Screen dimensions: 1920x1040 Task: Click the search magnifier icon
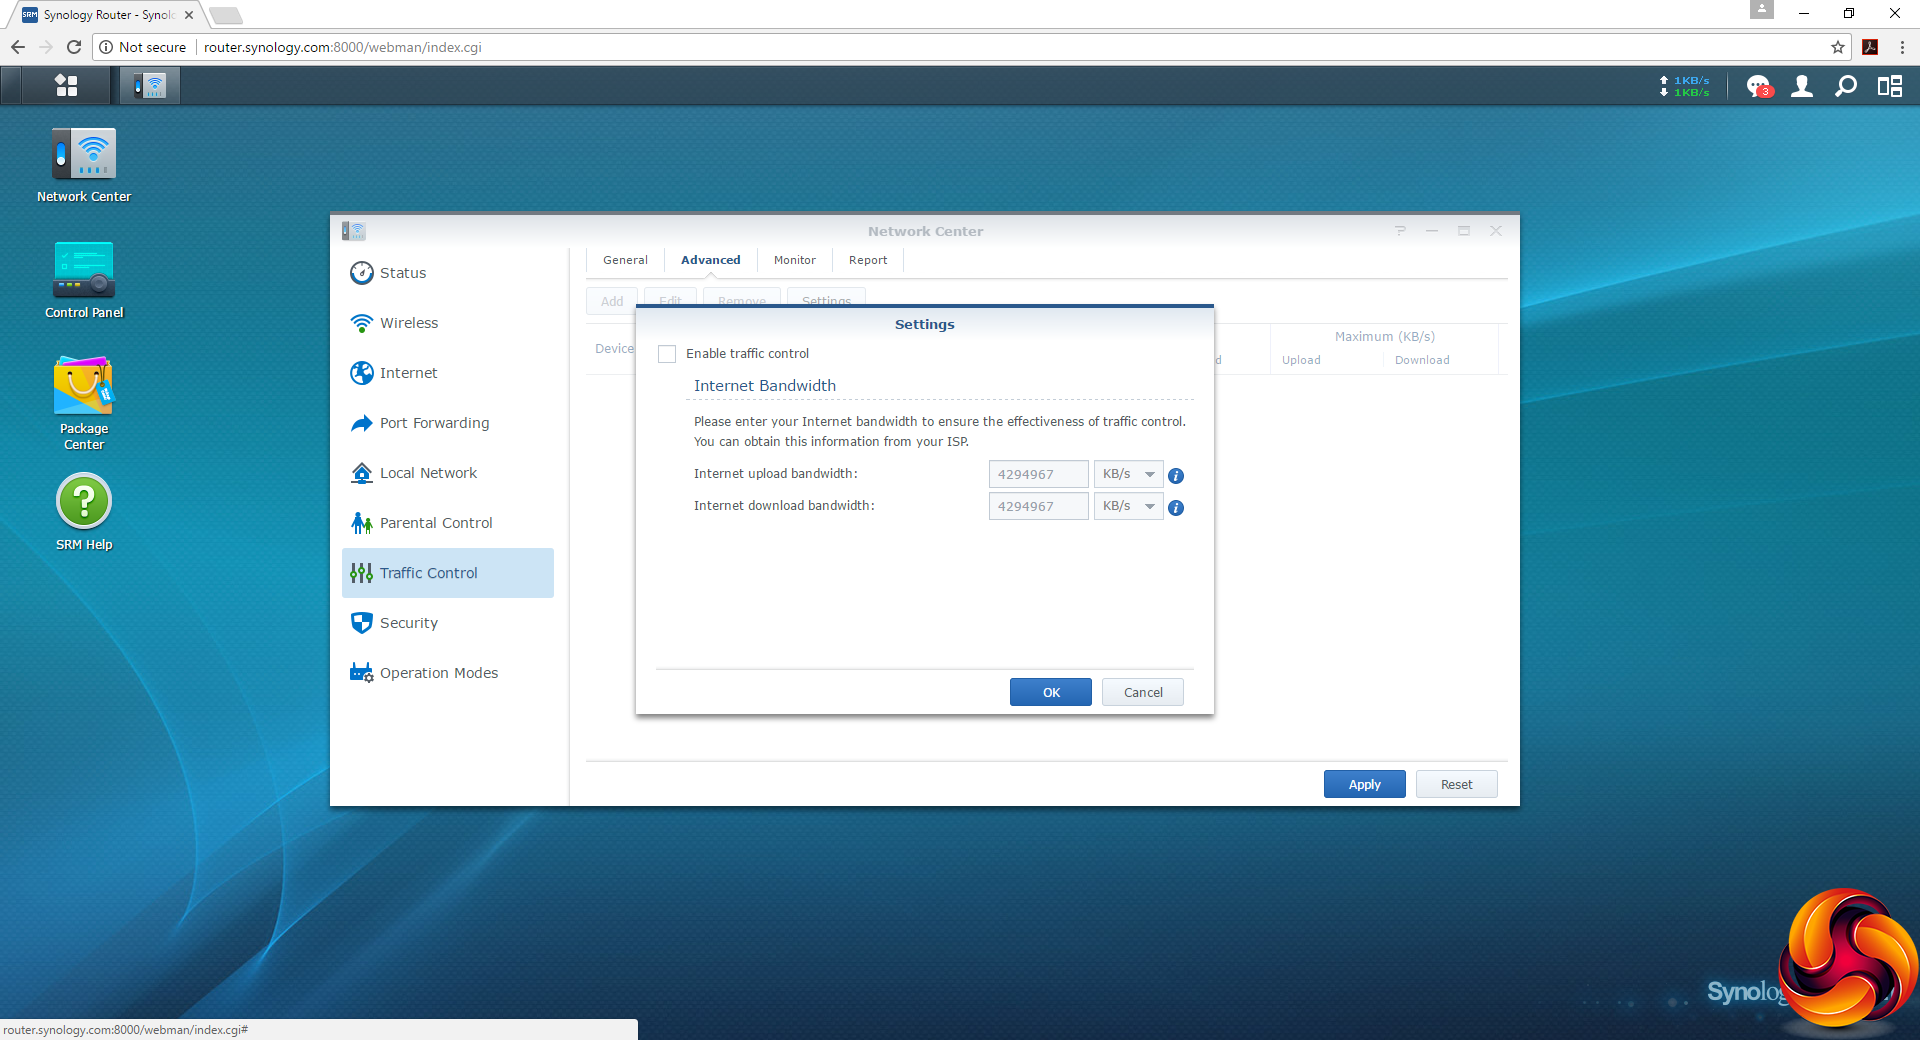click(1846, 87)
